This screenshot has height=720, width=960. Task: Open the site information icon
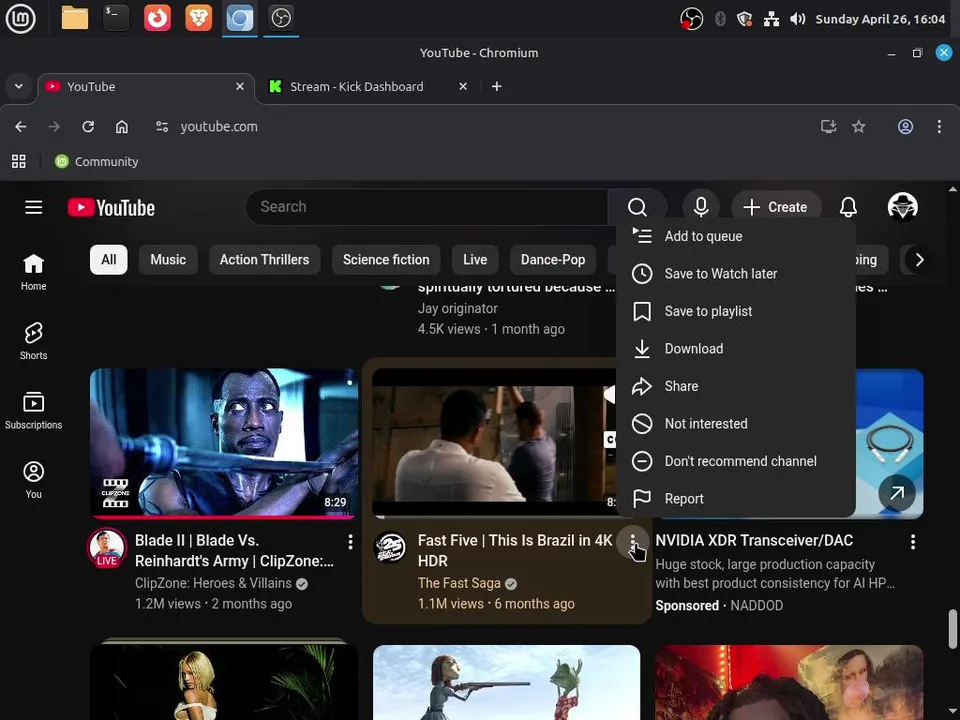tap(162, 127)
